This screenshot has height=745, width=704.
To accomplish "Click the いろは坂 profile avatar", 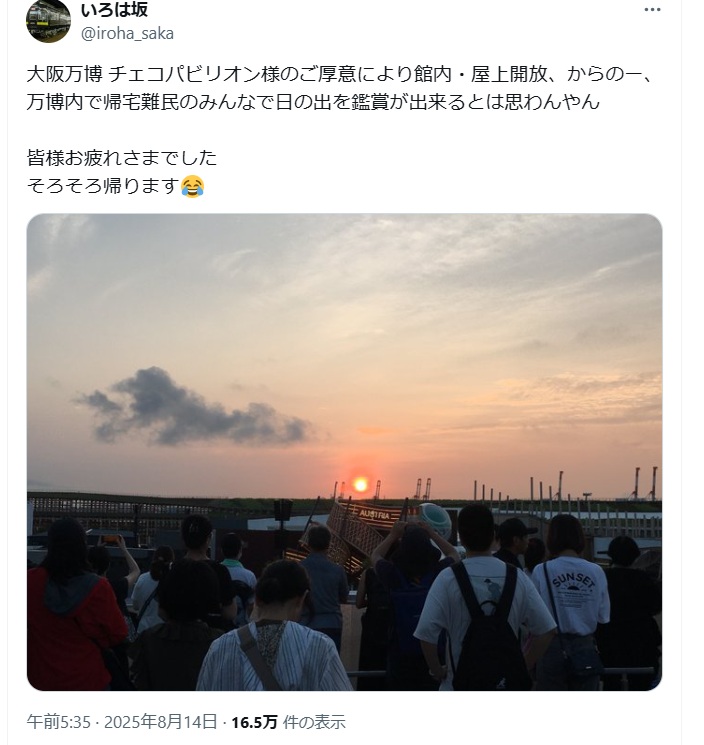I will (48, 20).
